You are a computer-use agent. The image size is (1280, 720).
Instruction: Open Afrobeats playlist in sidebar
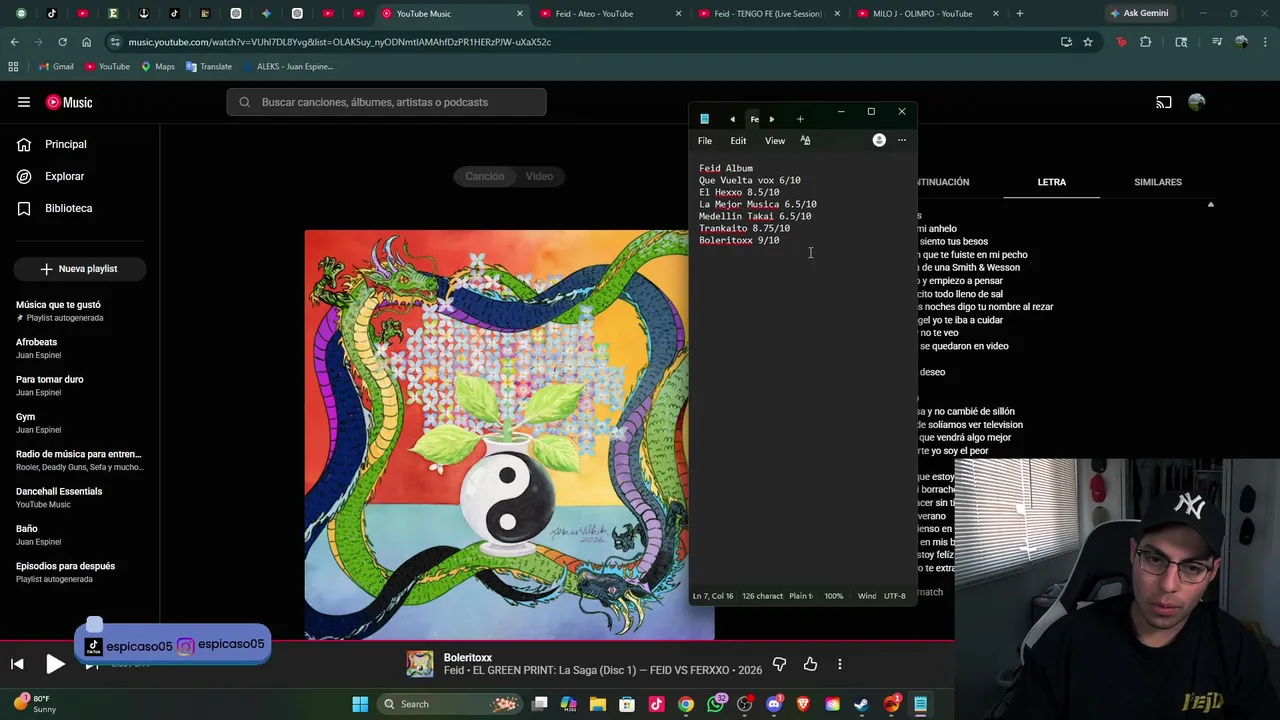[38, 348]
